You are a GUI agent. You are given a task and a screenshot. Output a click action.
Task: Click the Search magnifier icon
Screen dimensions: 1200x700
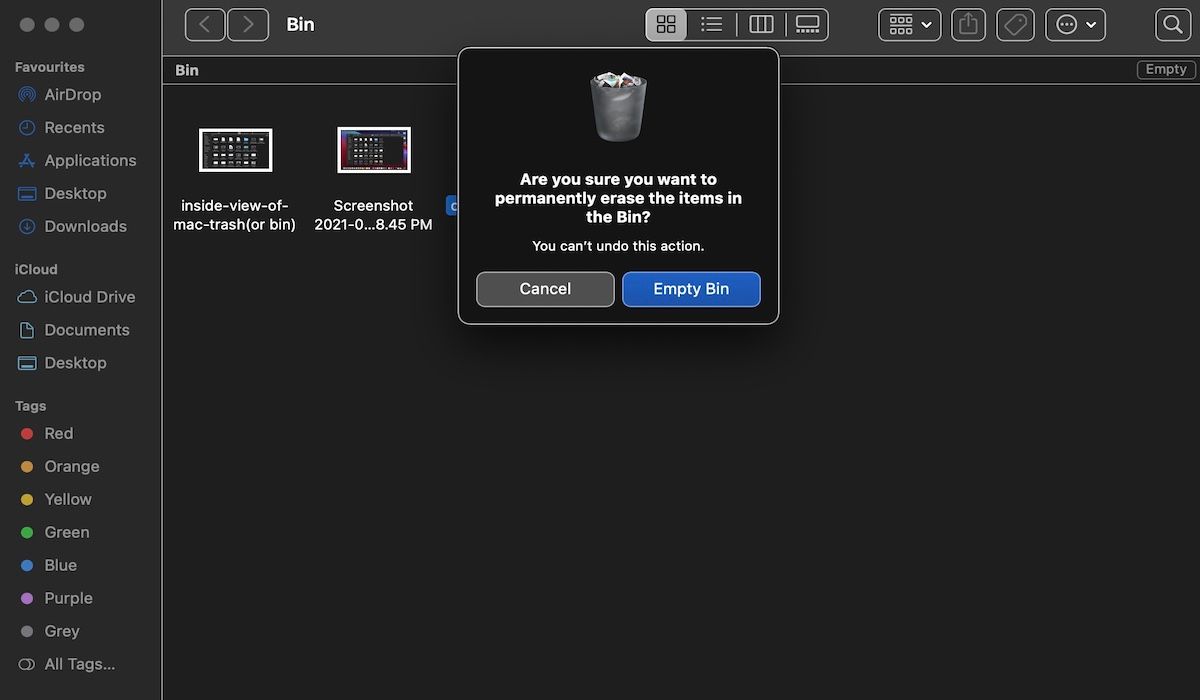1173,24
